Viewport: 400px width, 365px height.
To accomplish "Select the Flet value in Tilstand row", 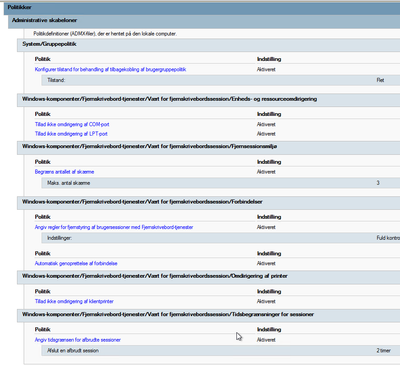I will click(x=380, y=80).
